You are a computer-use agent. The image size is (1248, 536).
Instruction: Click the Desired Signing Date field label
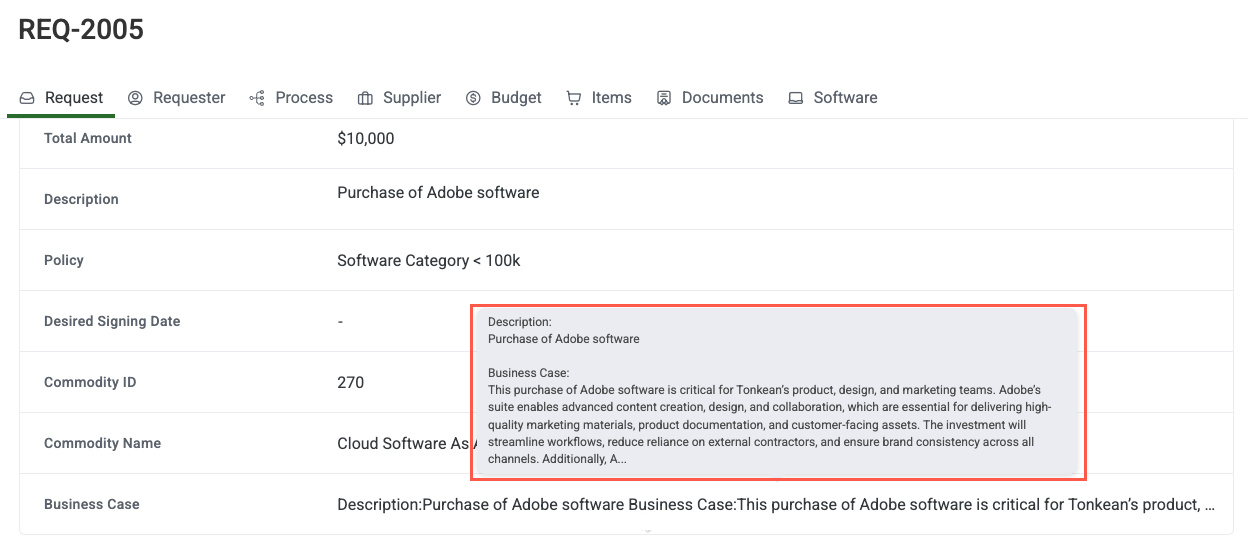[x=112, y=322]
